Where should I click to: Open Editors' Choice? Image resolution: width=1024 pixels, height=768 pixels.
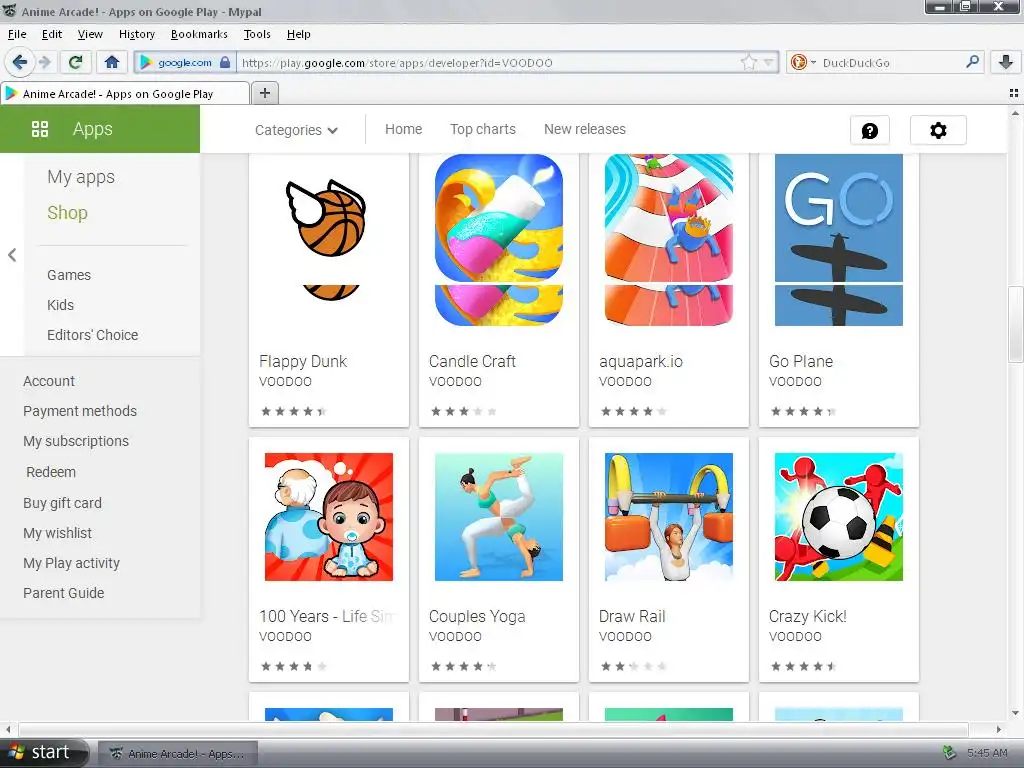pos(92,335)
